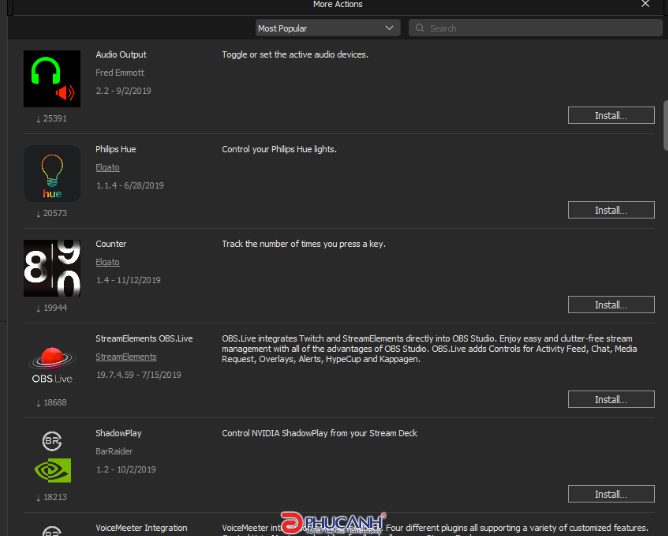Click description 'Control your Philips Hue lights'
The image size is (668, 536).
279,149
